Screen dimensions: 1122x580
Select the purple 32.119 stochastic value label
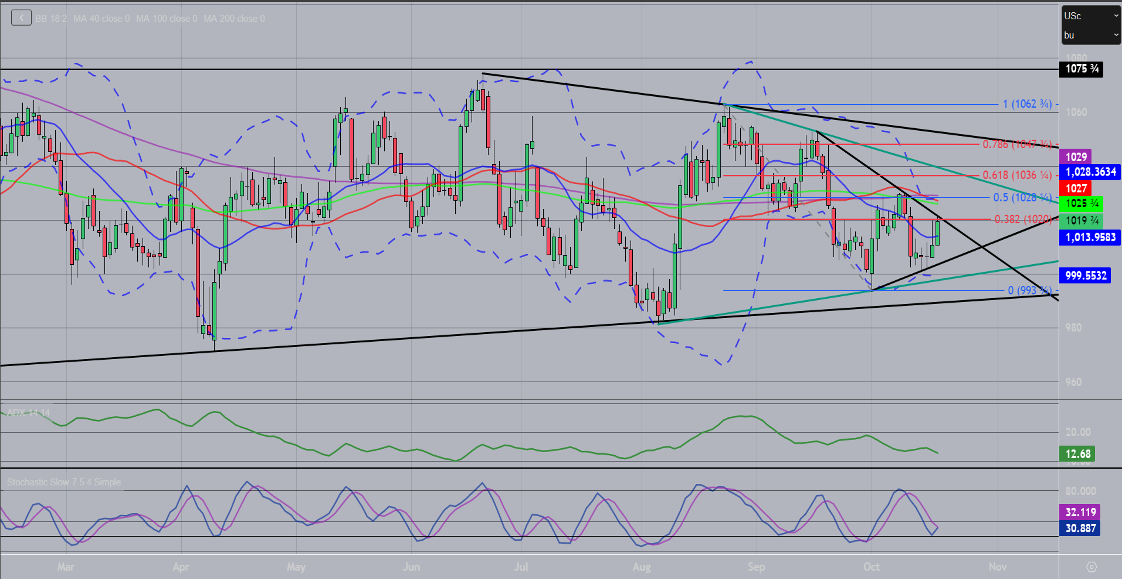tap(1081, 511)
